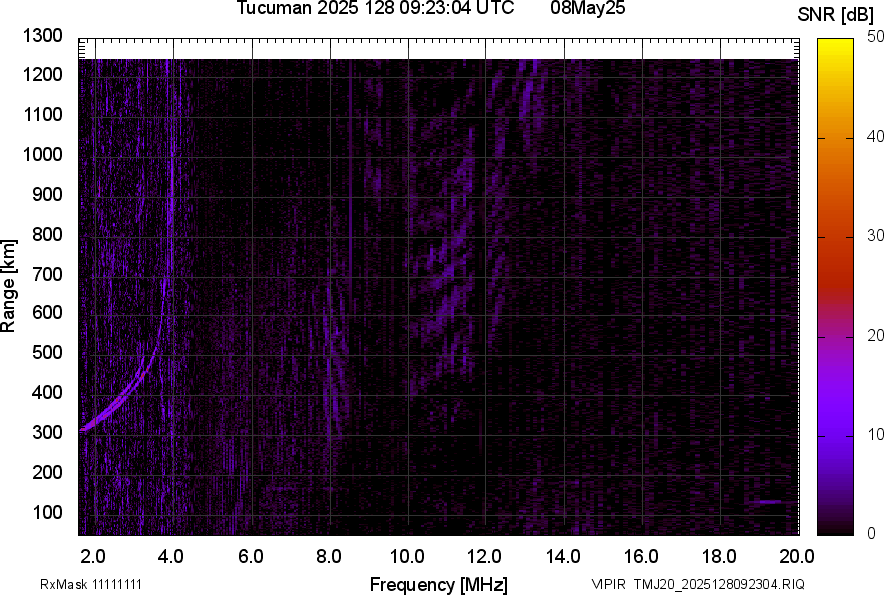The width and height of the screenshot is (884, 595).
Task: Click the date label "08May25"
Action: pyautogui.click(x=588, y=8)
